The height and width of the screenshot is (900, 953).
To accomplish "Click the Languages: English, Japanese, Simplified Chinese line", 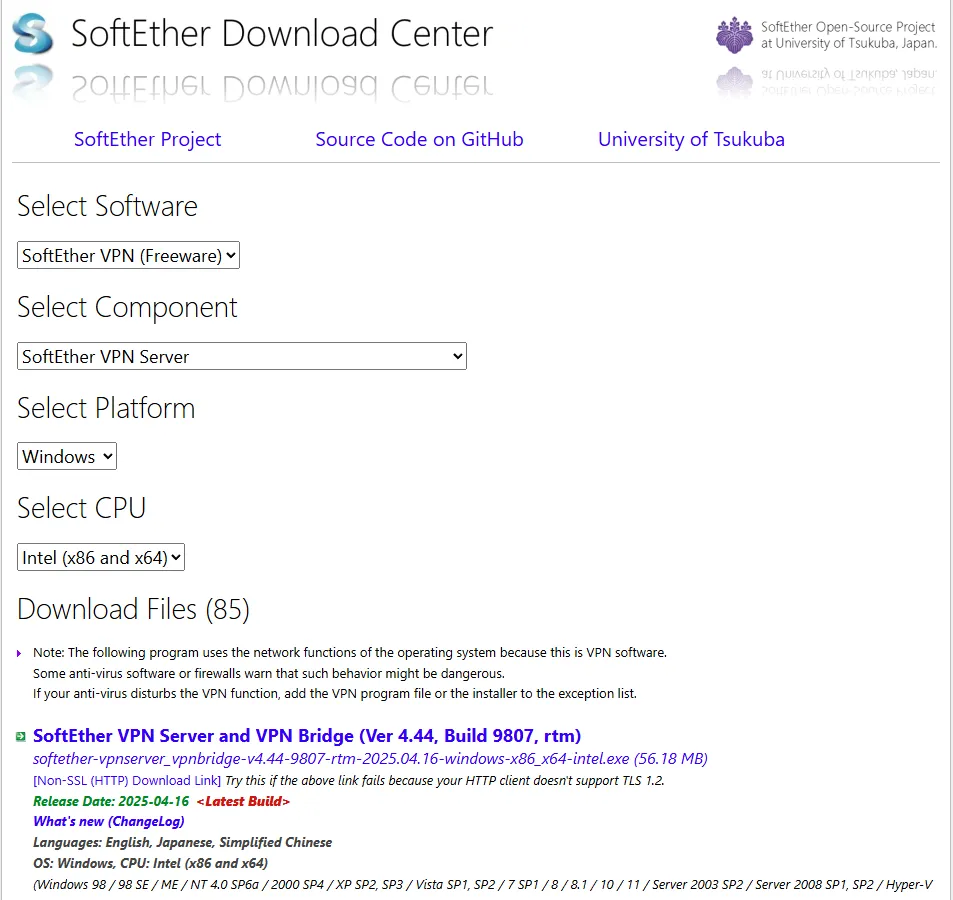I will 182,842.
